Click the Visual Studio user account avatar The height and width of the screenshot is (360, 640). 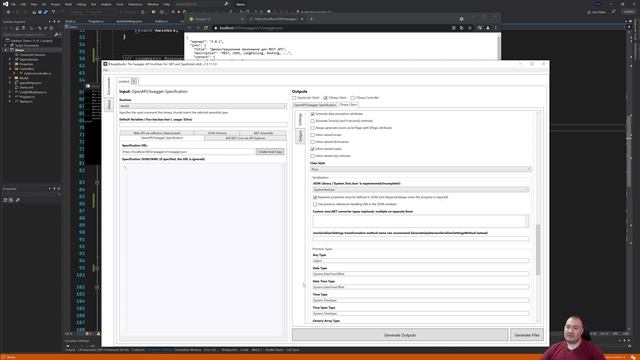pyautogui.click(x=598, y=4)
